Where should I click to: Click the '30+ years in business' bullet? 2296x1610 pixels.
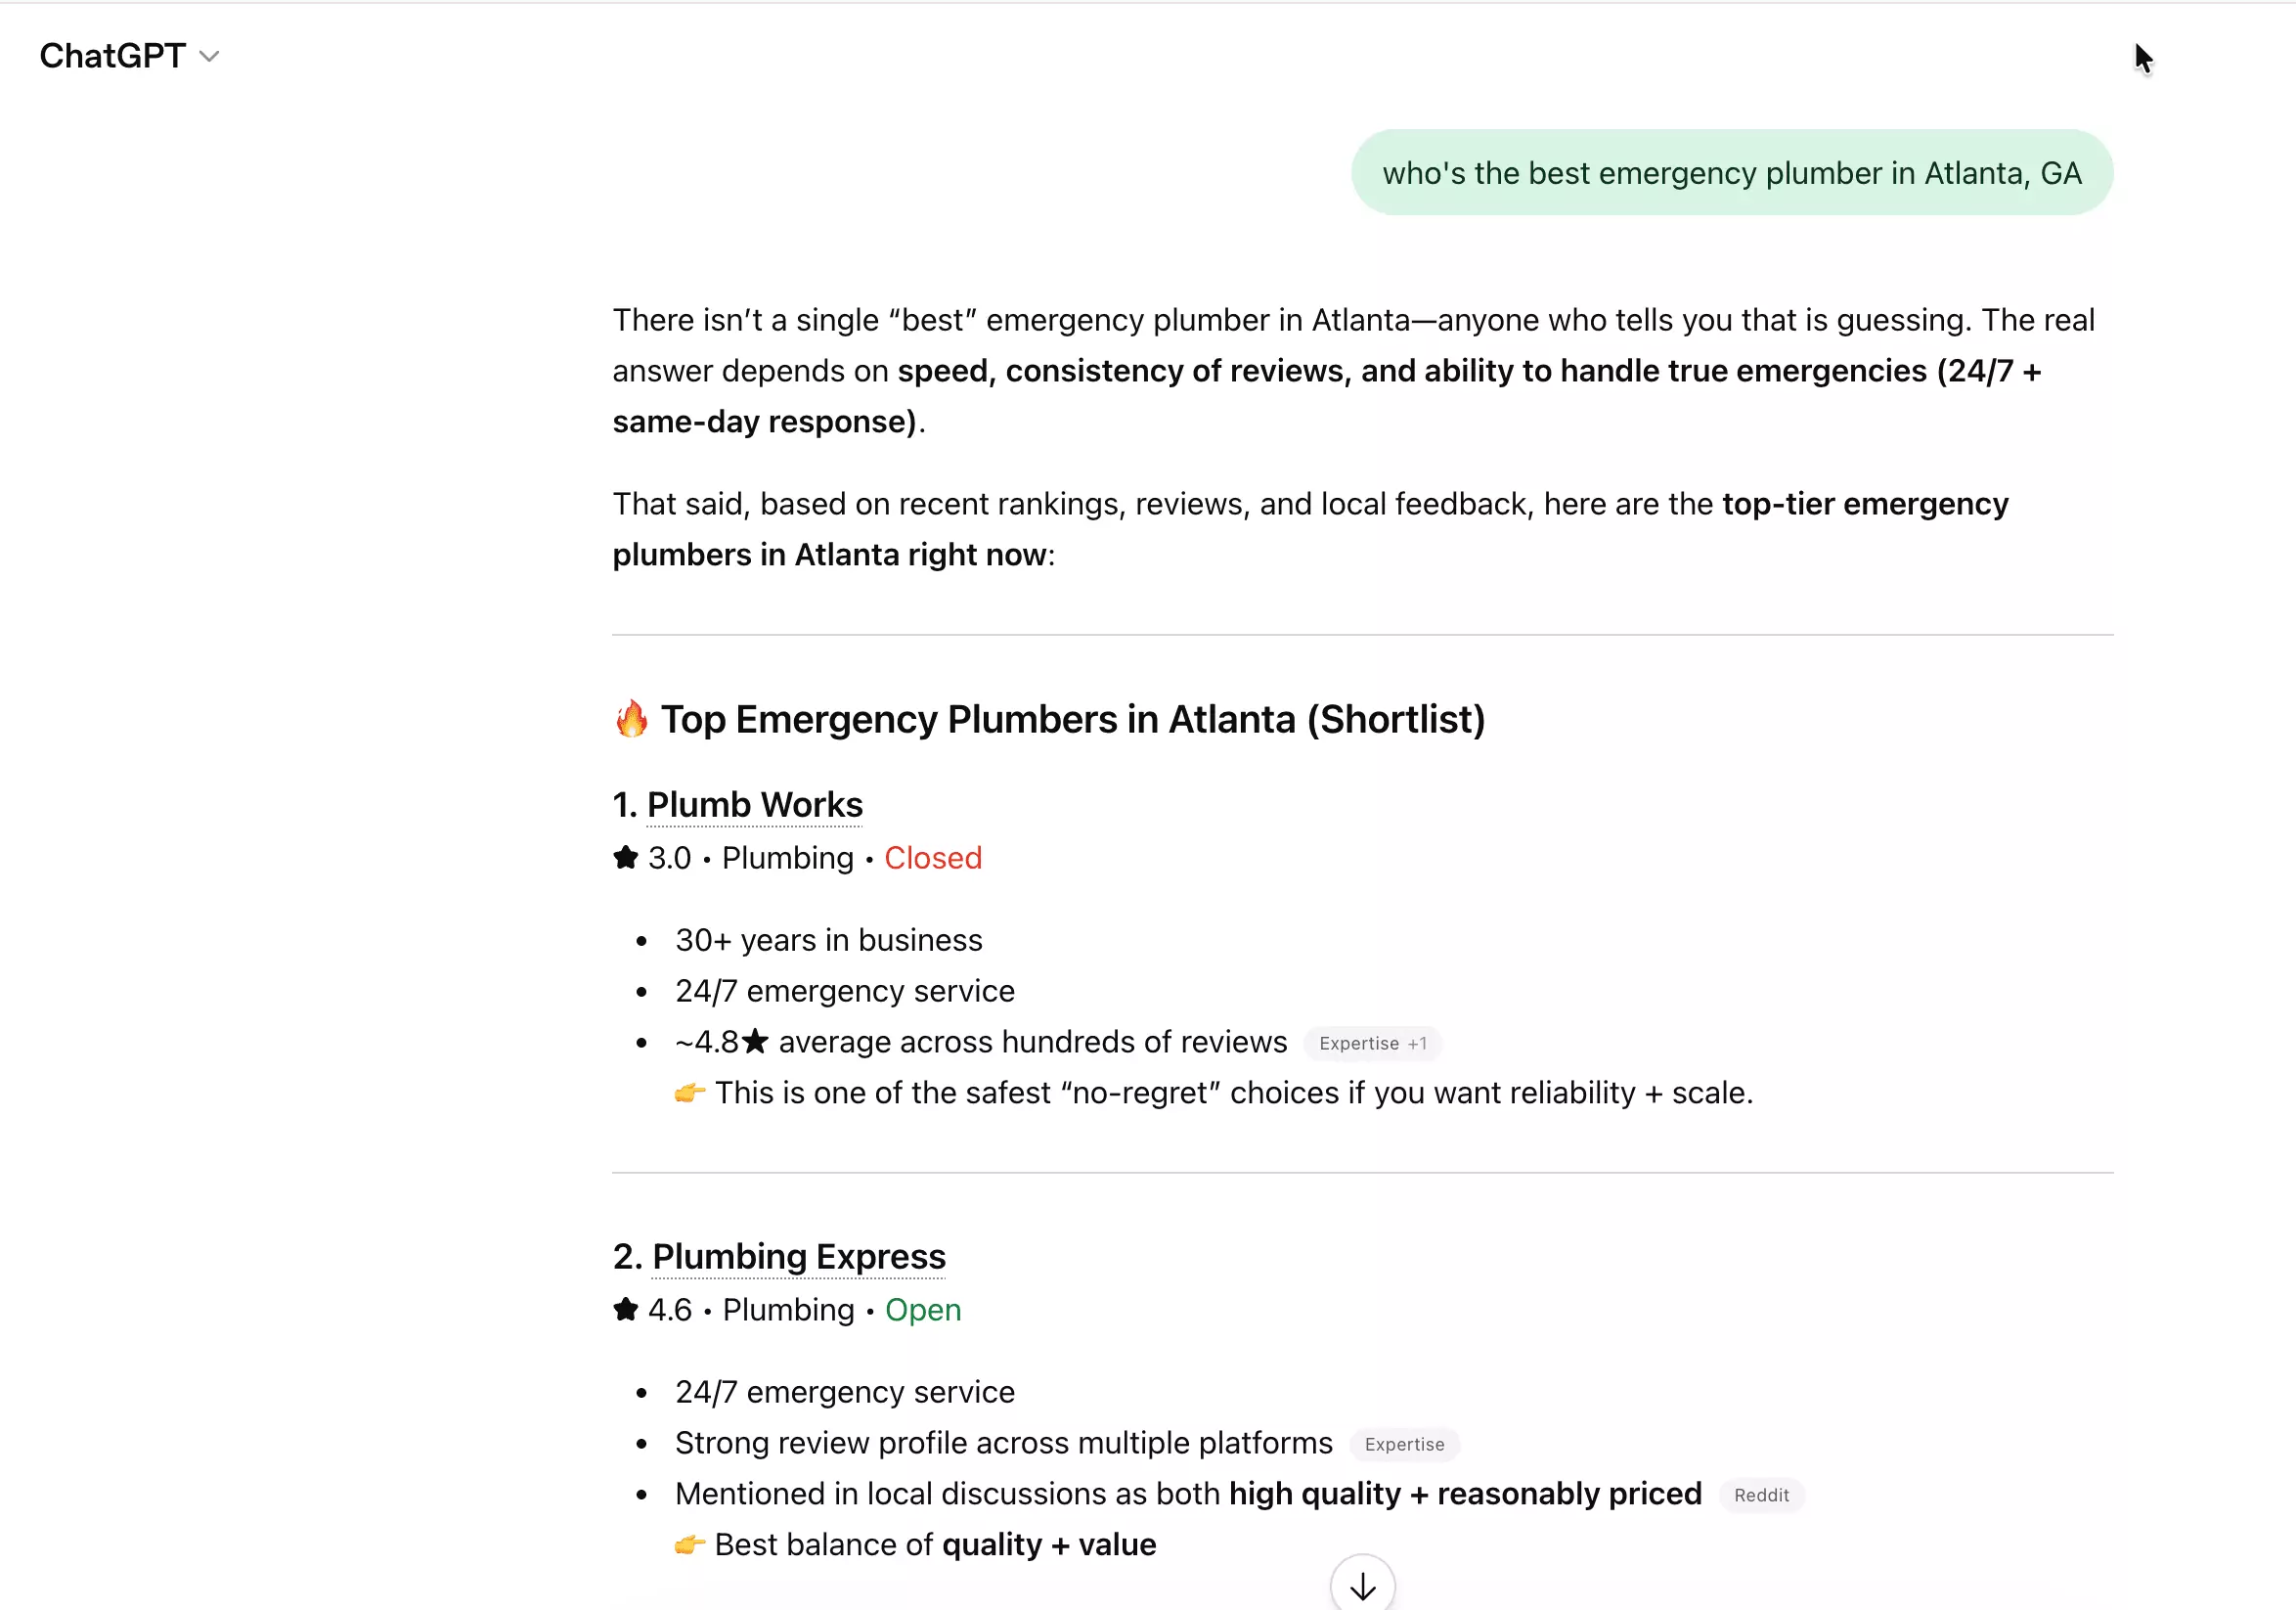click(828, 940)
